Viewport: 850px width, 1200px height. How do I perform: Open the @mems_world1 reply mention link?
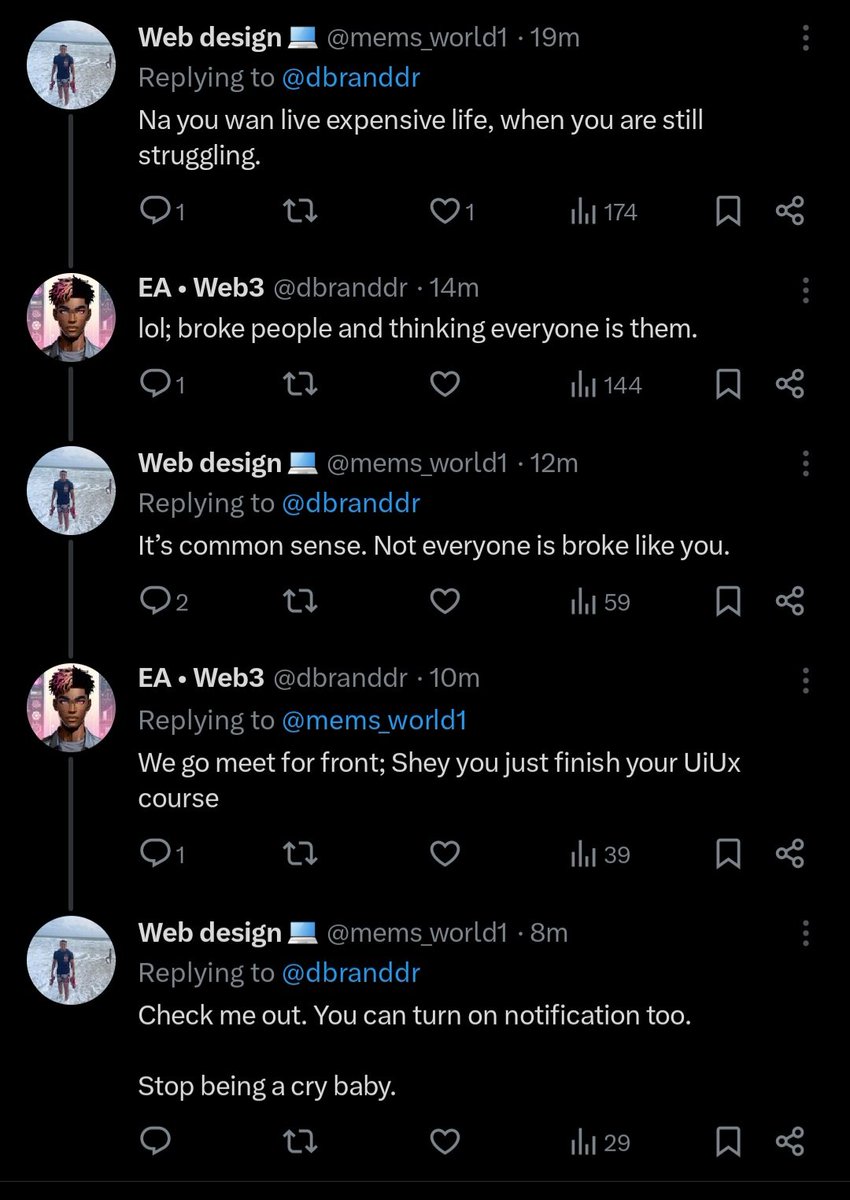point(374,720)
